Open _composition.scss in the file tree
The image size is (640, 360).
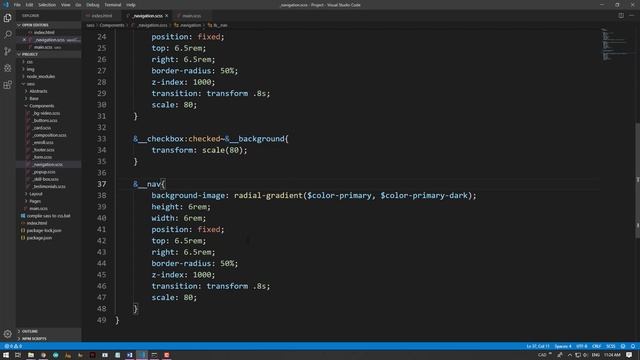point(49,135)
